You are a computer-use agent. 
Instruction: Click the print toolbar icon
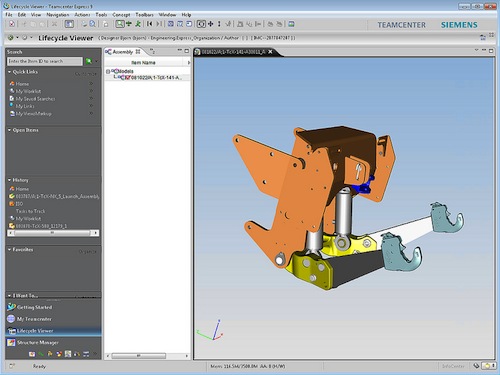pyautogui.click(x=84, y=24)
